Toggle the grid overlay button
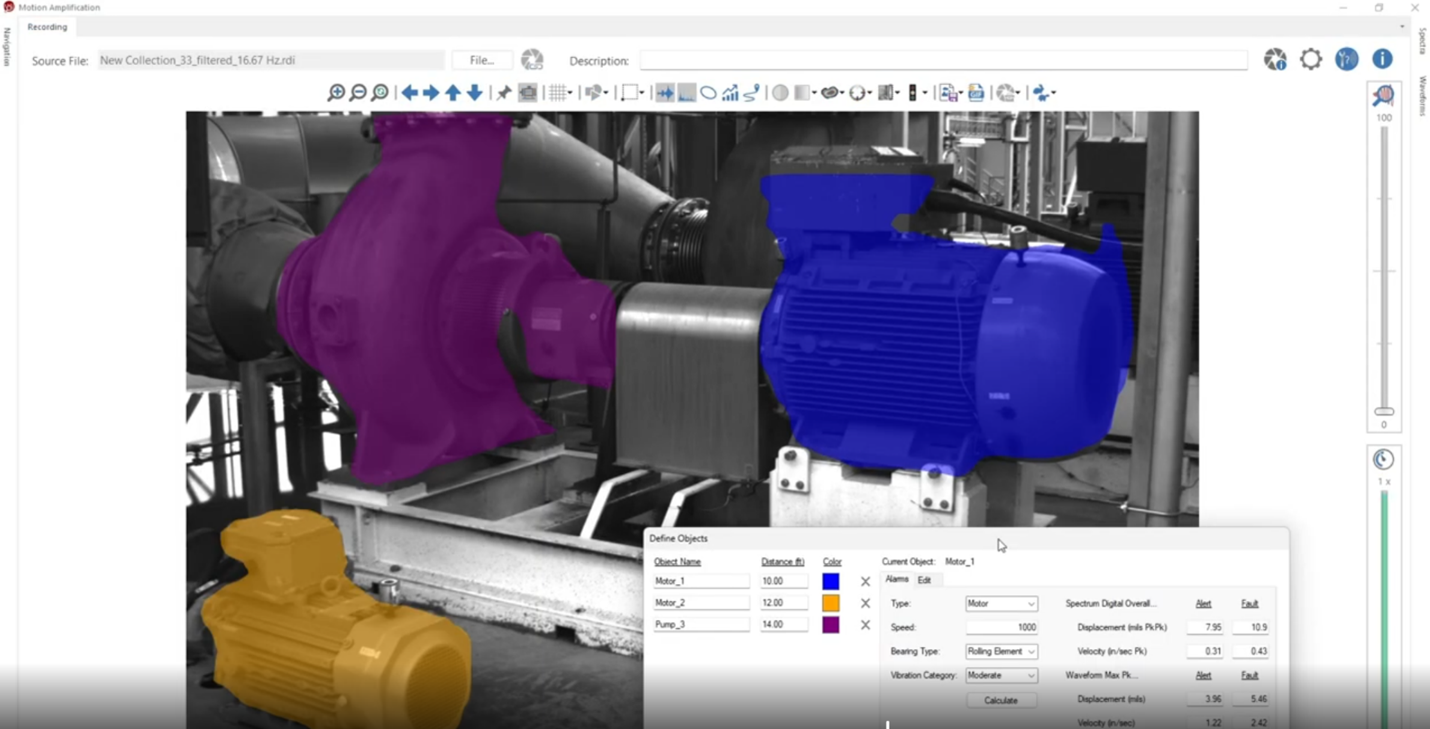This screenshot has height=729, width=1430. point(557,93)
